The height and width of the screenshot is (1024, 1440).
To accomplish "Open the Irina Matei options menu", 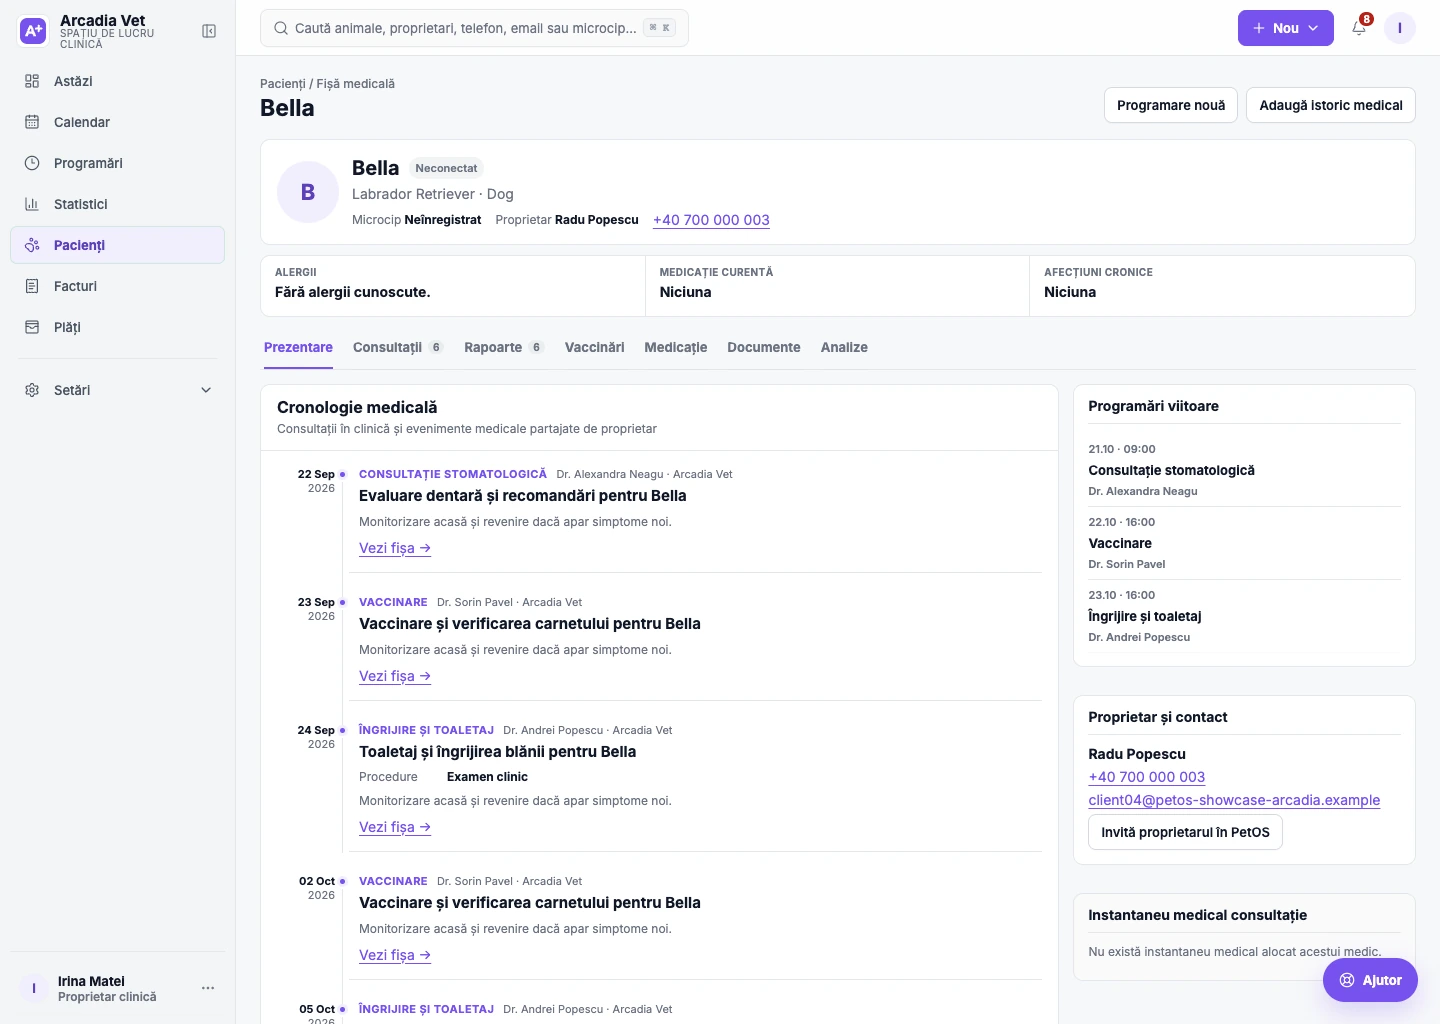I will pos(208,988).
